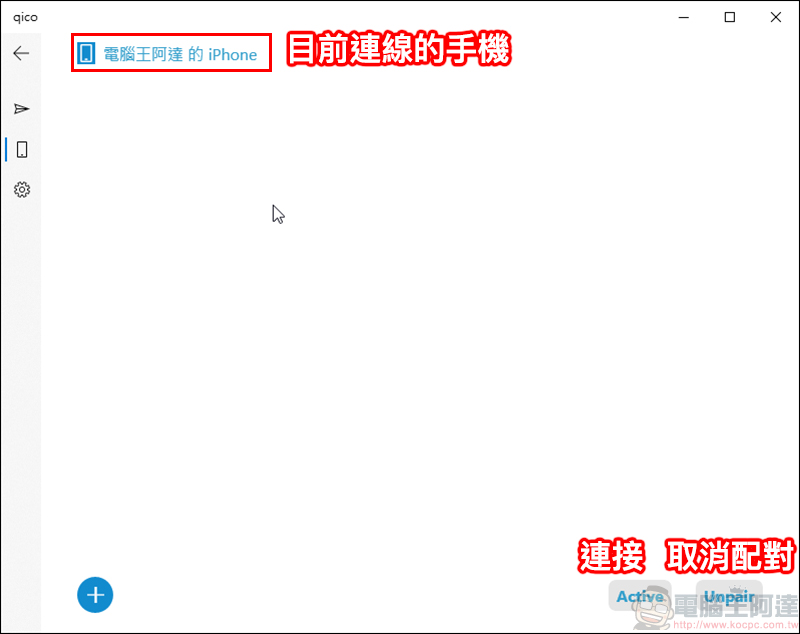
Task: Open the Devices phone icon in sidebar
Action: (22, 149)
